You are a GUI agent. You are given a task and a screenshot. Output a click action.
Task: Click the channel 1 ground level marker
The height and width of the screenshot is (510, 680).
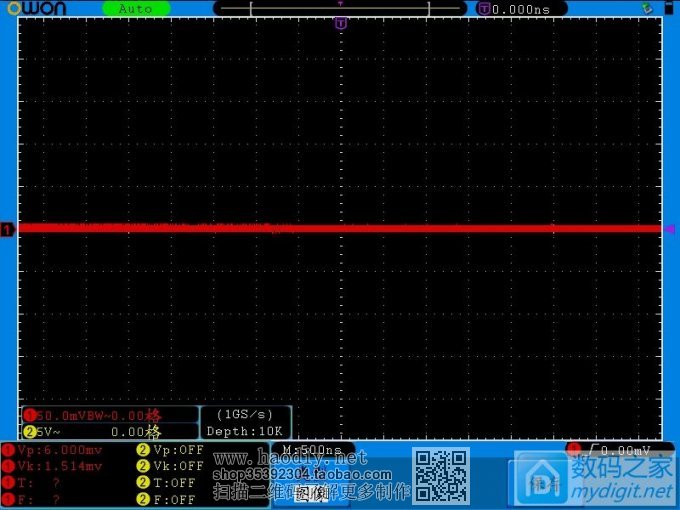(x=7, y=230)
